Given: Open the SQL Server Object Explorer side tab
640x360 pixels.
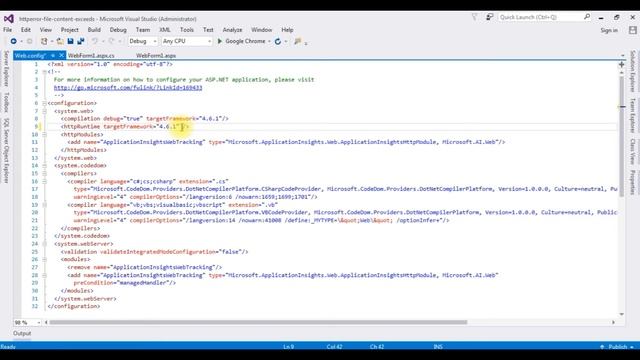Looking at the screenshot, I should [x=6, y=151].
